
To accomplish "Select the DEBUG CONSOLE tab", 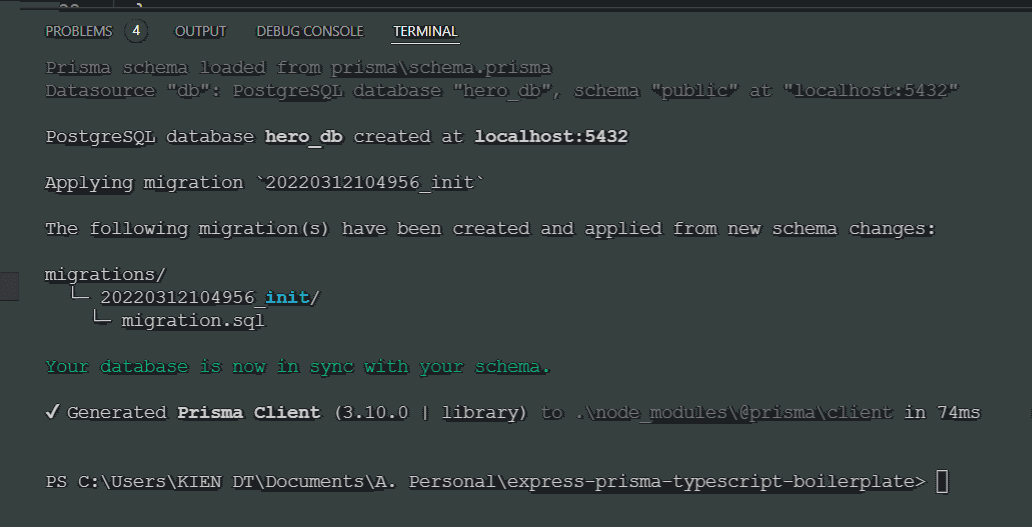I will point(310,32).
